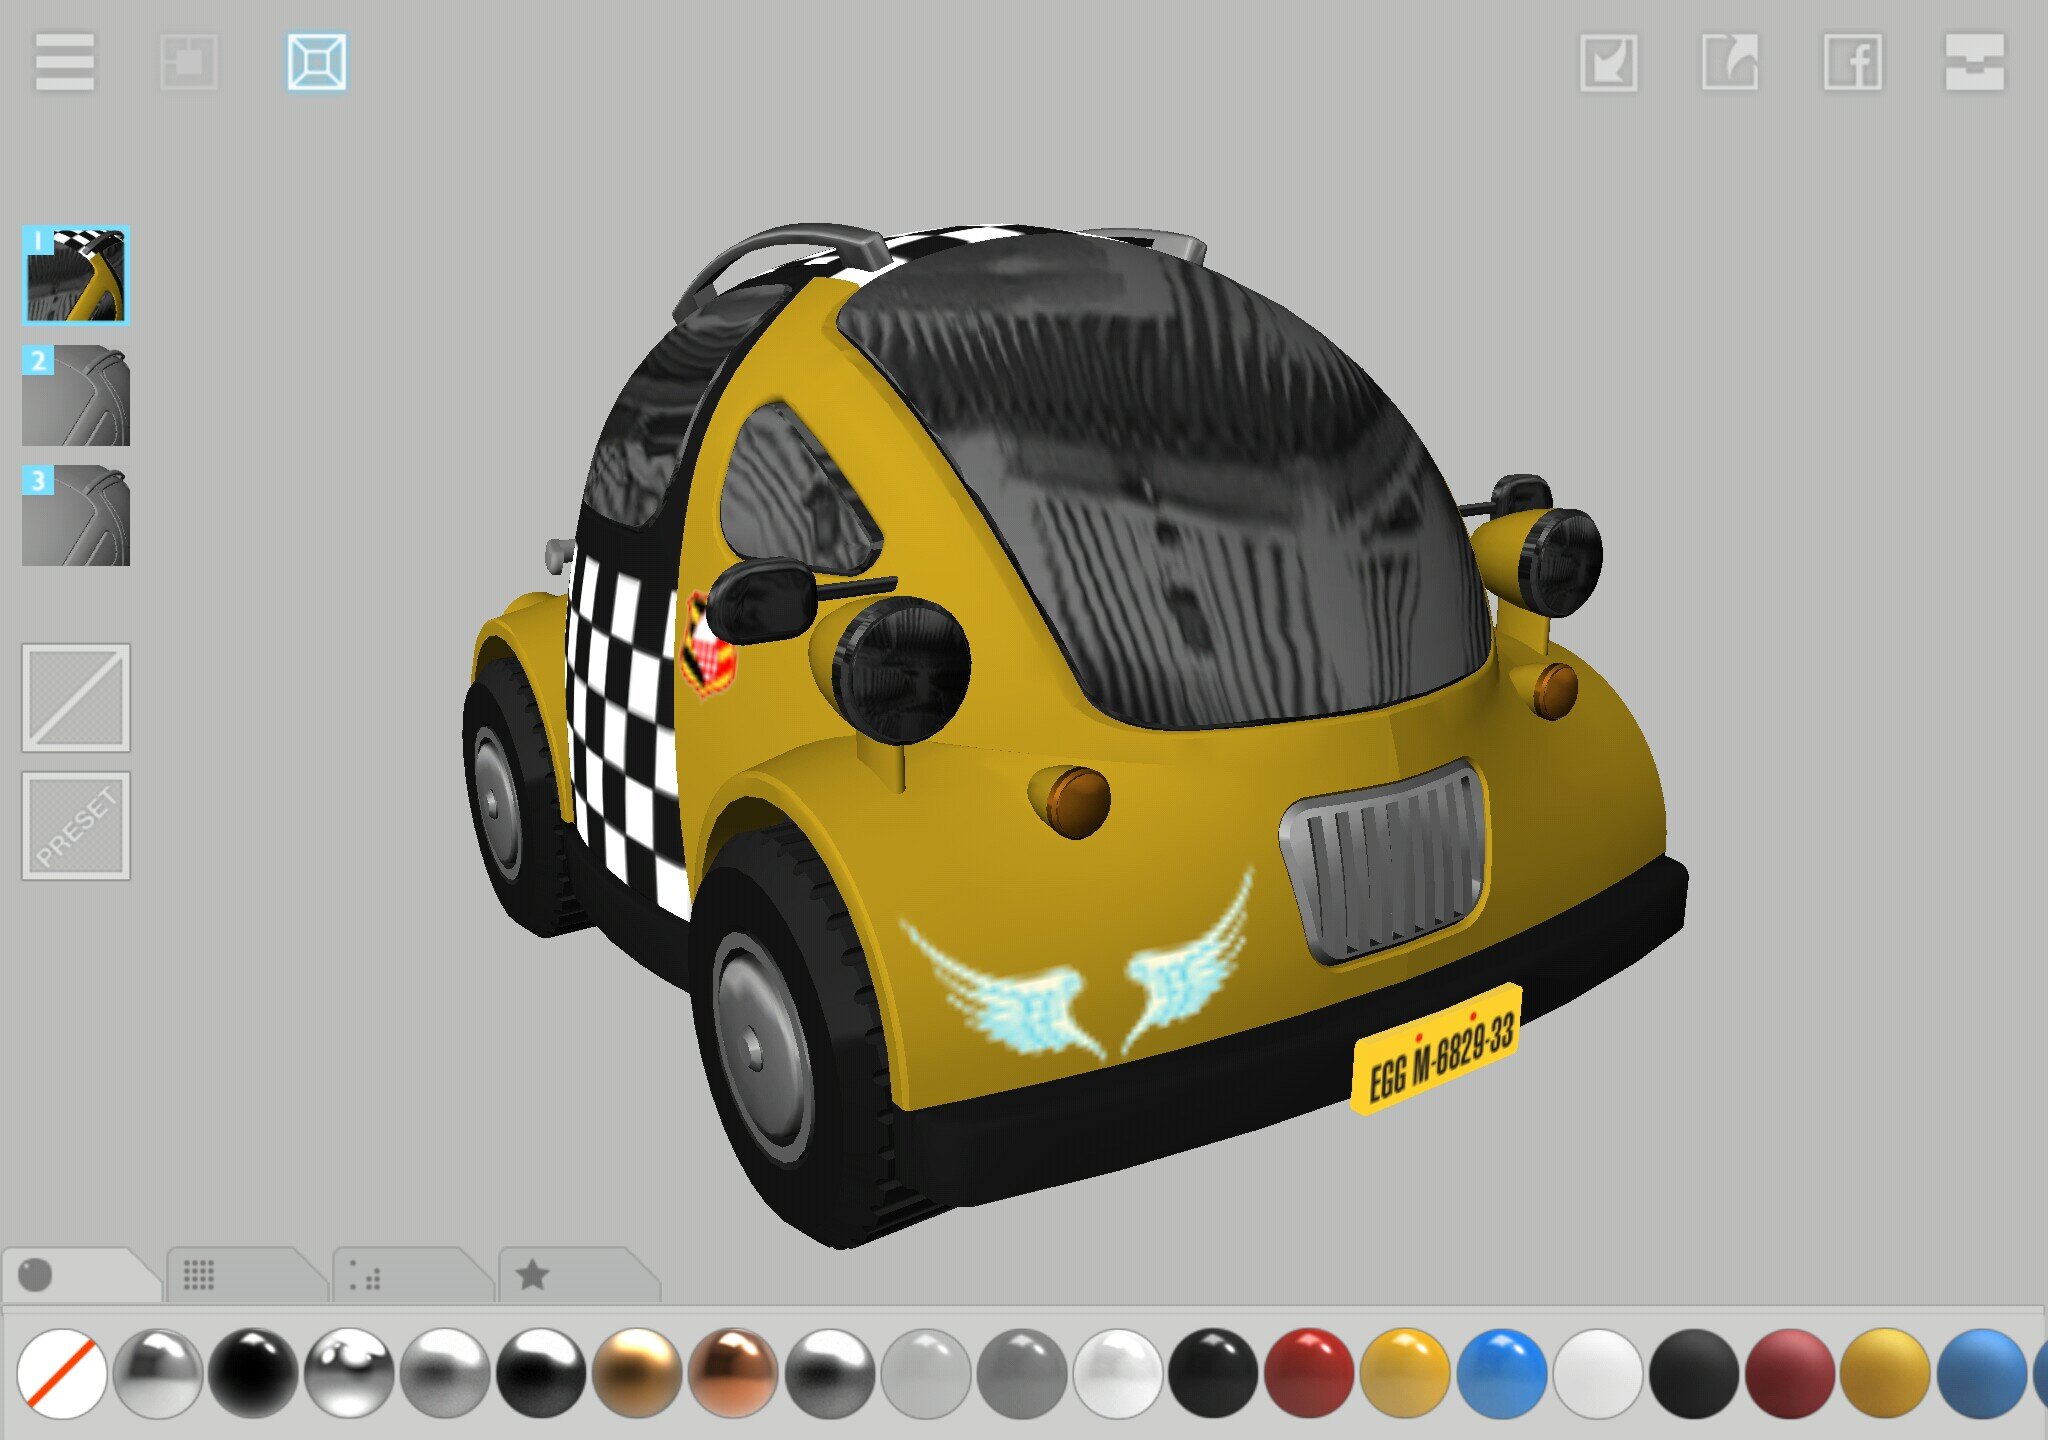Select material layer thumbnail 3
Viewport: 2048px width, 1440px height.
pos(76,516)
